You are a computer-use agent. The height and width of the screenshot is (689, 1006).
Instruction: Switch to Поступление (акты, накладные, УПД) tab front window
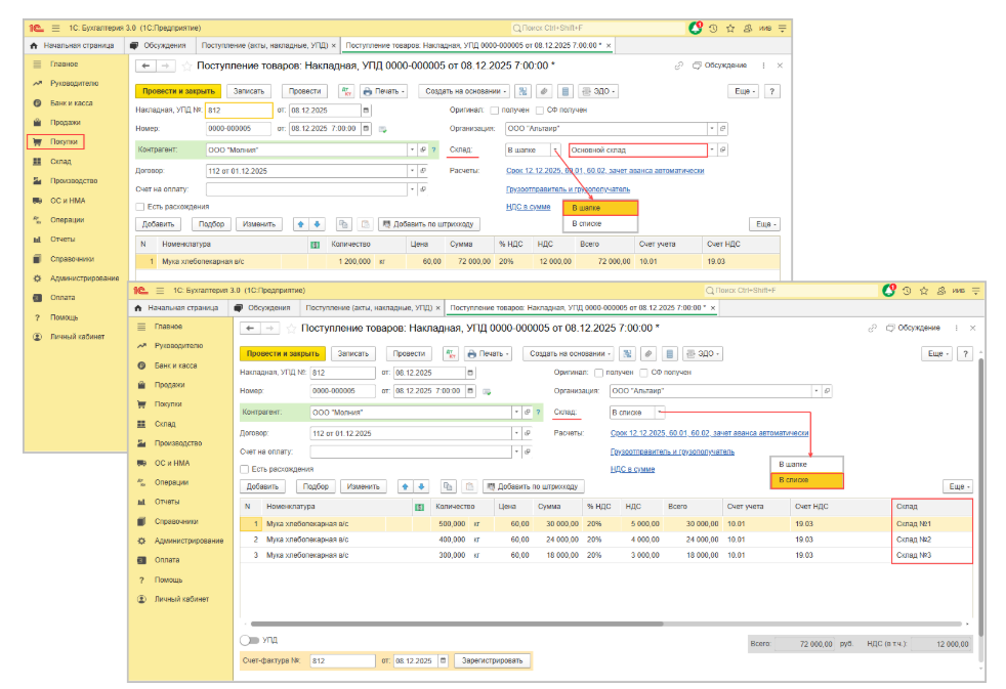pos(372,308)
